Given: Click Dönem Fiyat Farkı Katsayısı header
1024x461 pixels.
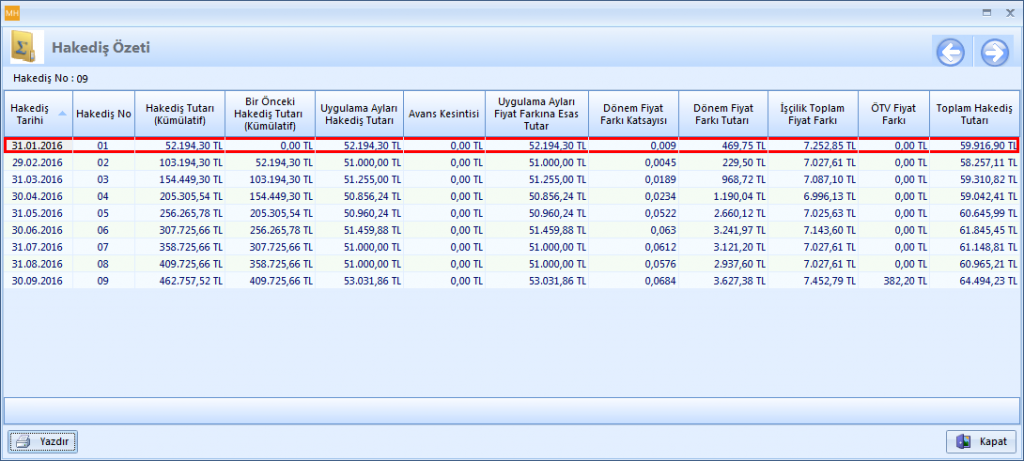Looking at the screenshot, I should tap(633, 114).
